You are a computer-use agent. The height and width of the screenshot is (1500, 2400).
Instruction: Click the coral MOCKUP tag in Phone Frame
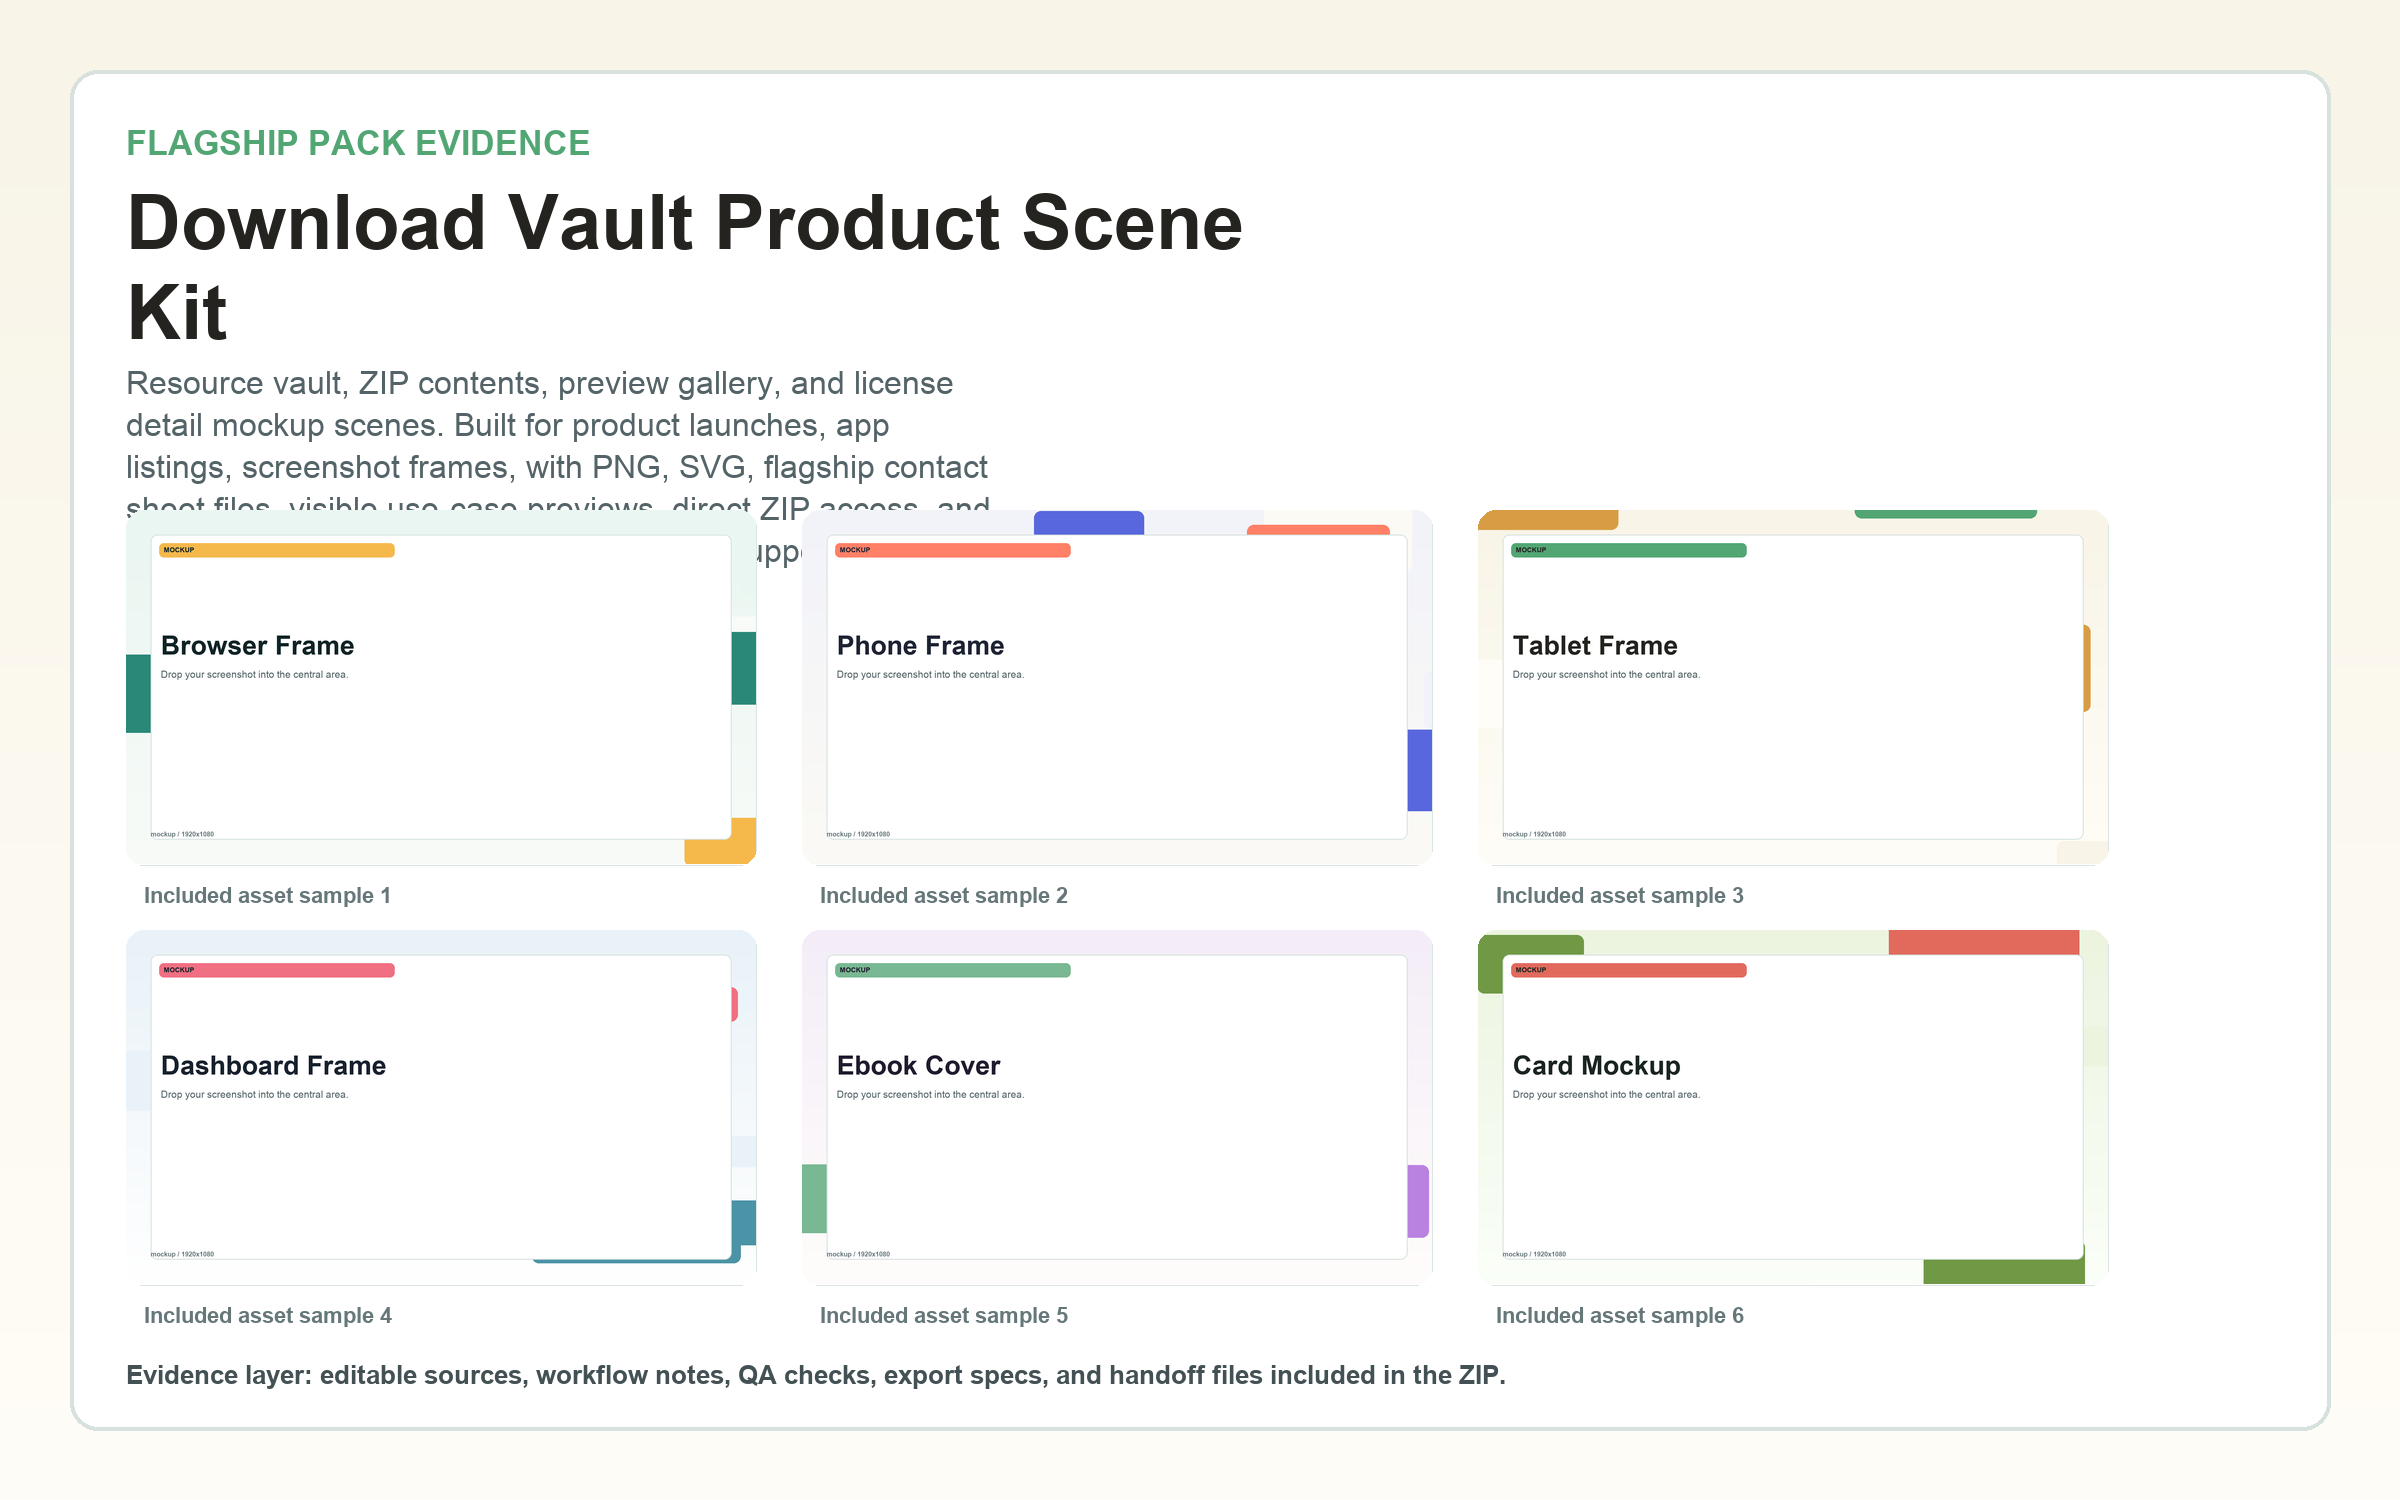(953, 550)
